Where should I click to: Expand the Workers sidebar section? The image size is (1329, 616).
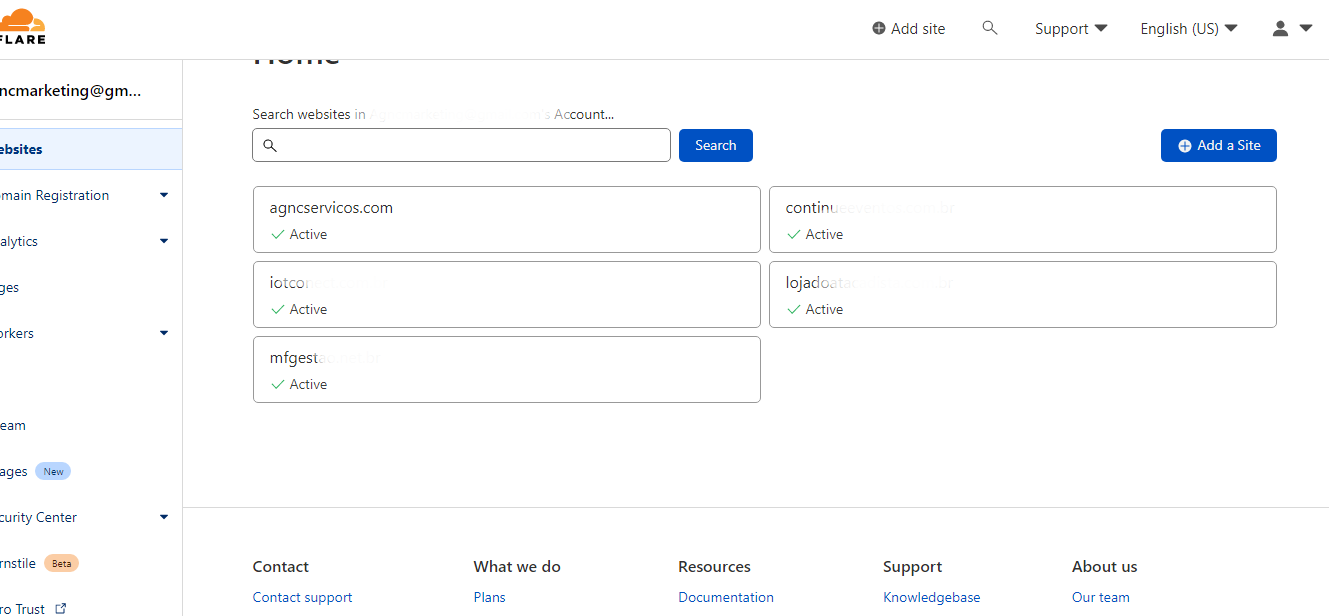tap(164, 334)
